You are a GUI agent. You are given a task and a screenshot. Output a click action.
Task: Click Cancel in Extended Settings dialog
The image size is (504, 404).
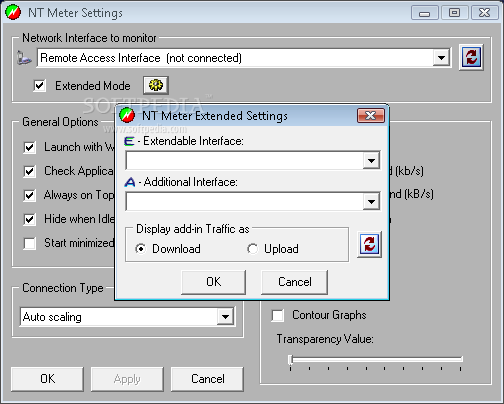coord(295,282)
